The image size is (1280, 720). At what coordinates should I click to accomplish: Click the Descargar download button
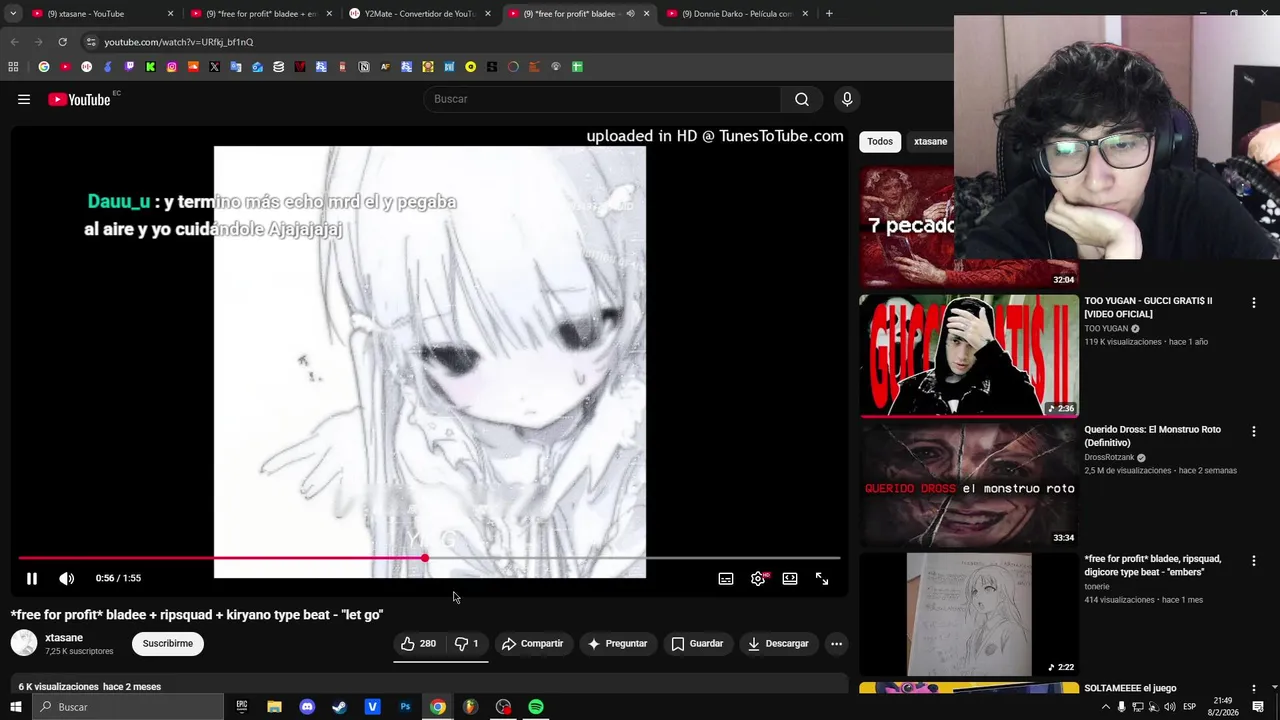click(777, 643)
